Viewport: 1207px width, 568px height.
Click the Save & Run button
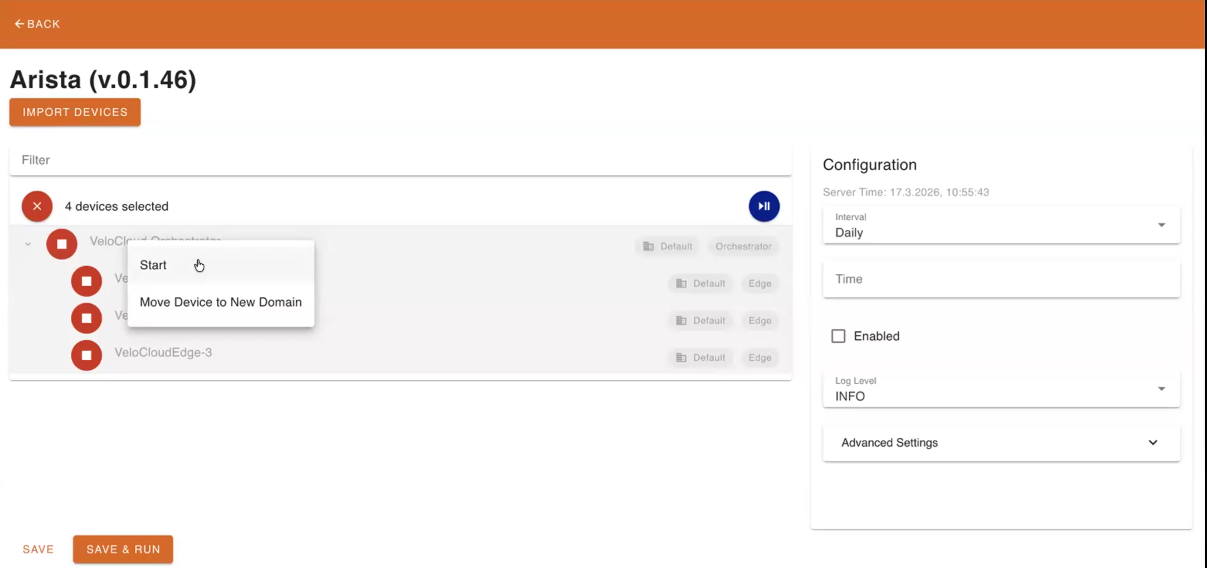point(123,549)
